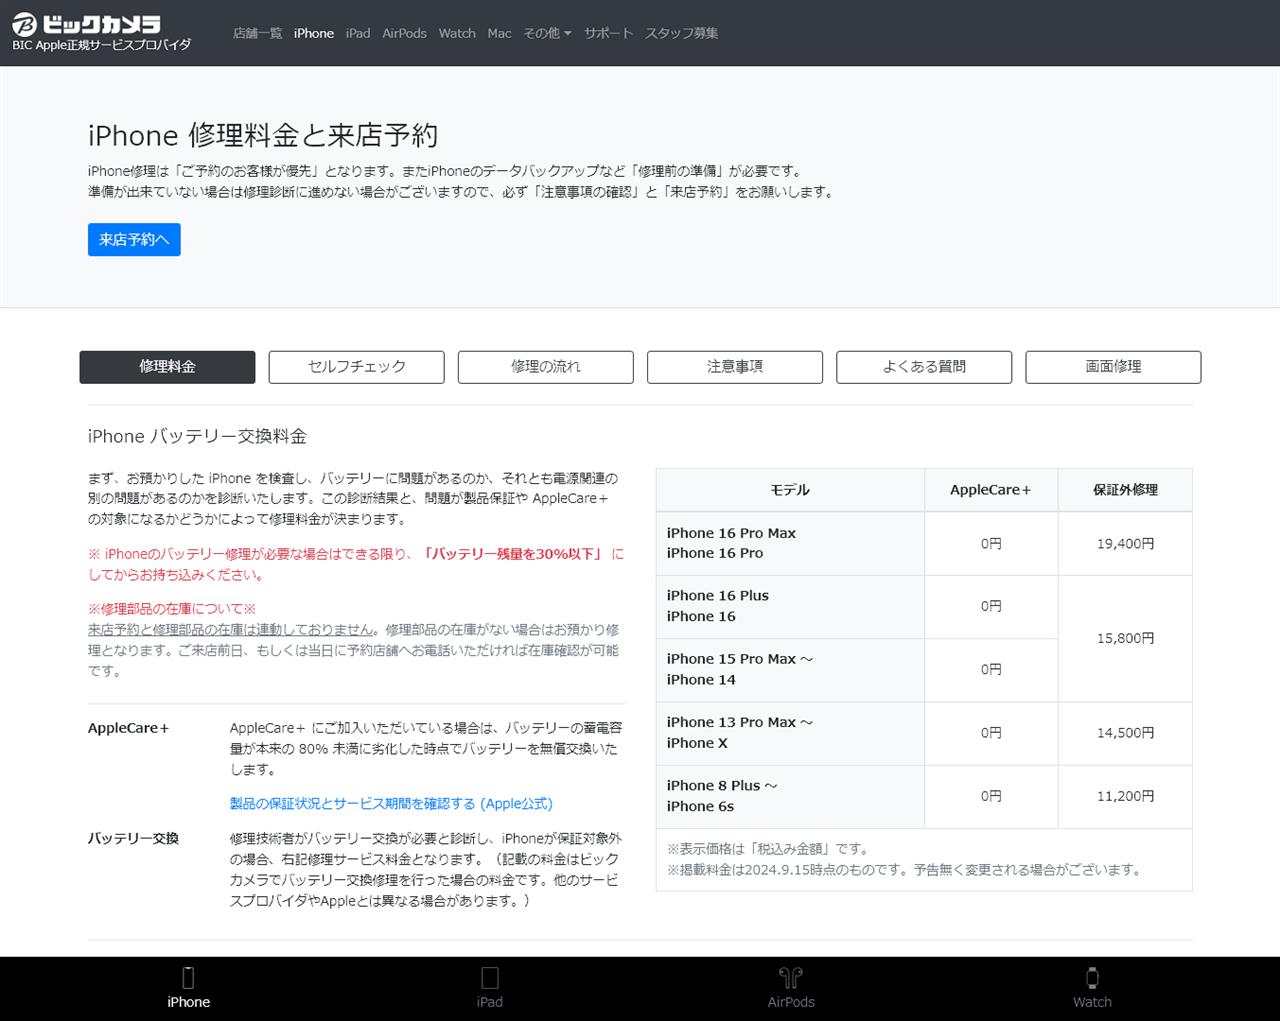The width and height of the screenshot is (1280, 1021).
Task: Select Mac in the top navigation
Action: pos(499,33)
